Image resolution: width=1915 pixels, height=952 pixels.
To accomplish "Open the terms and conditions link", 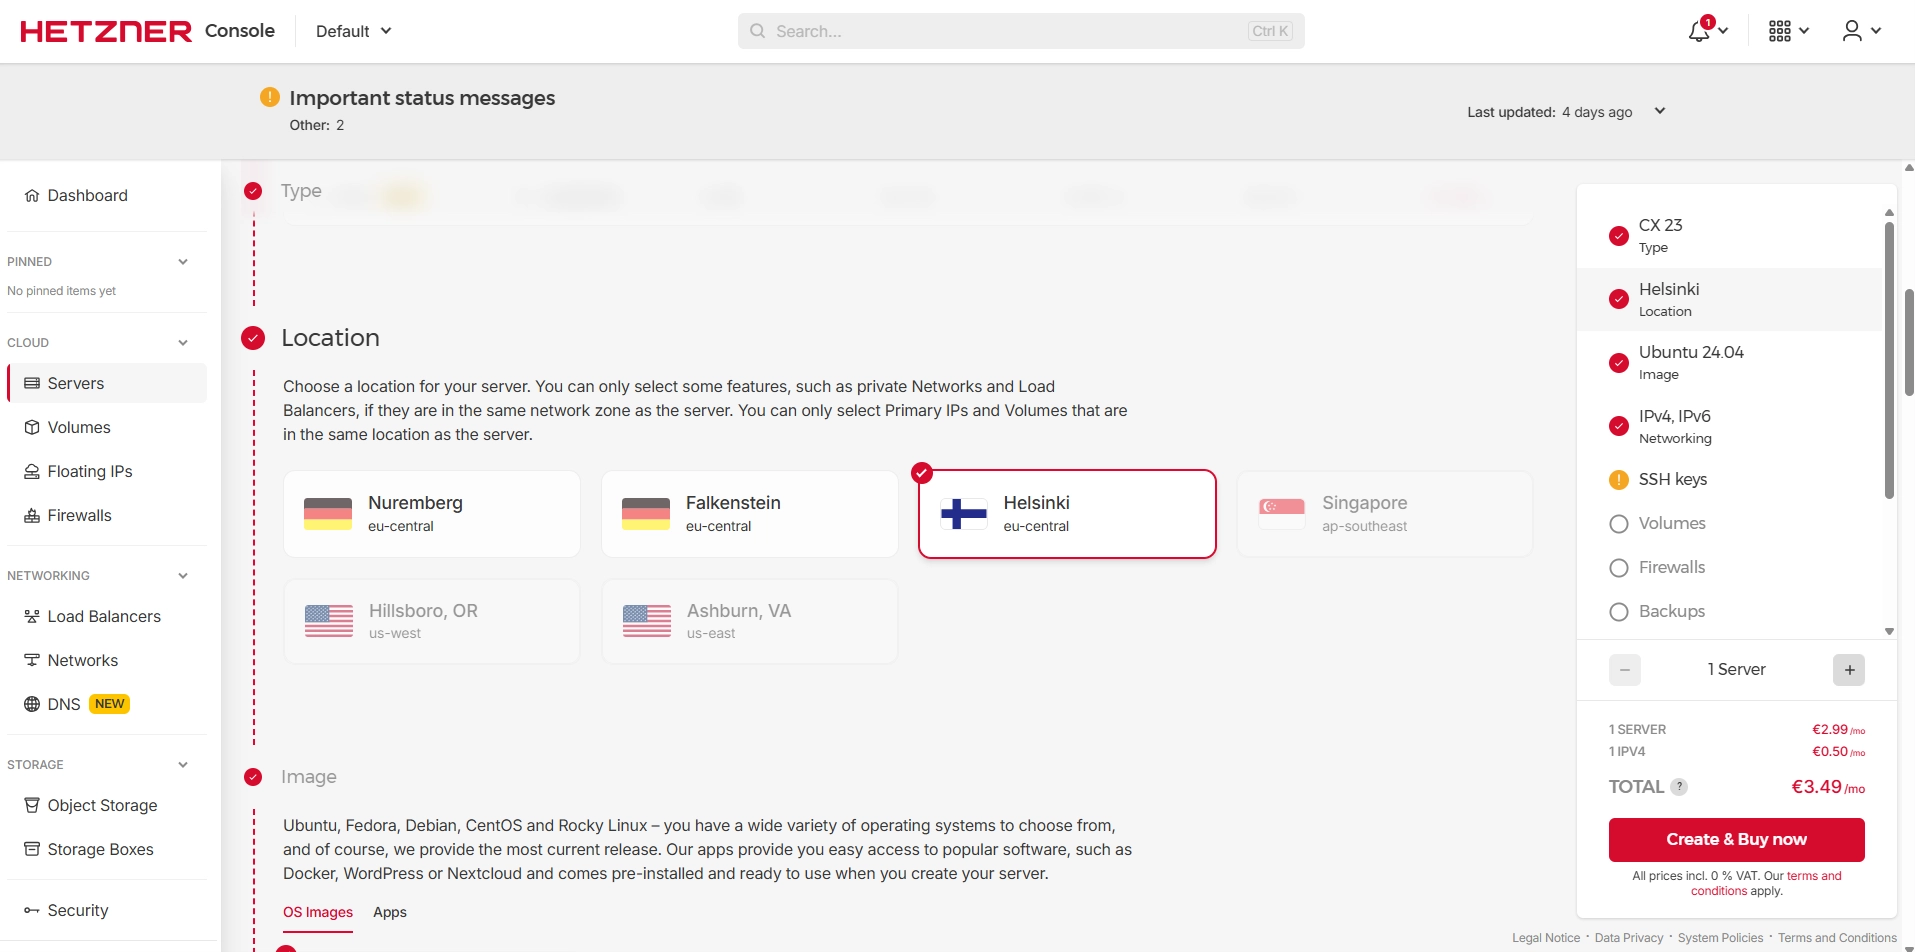I will click(x=1813, y=876).
